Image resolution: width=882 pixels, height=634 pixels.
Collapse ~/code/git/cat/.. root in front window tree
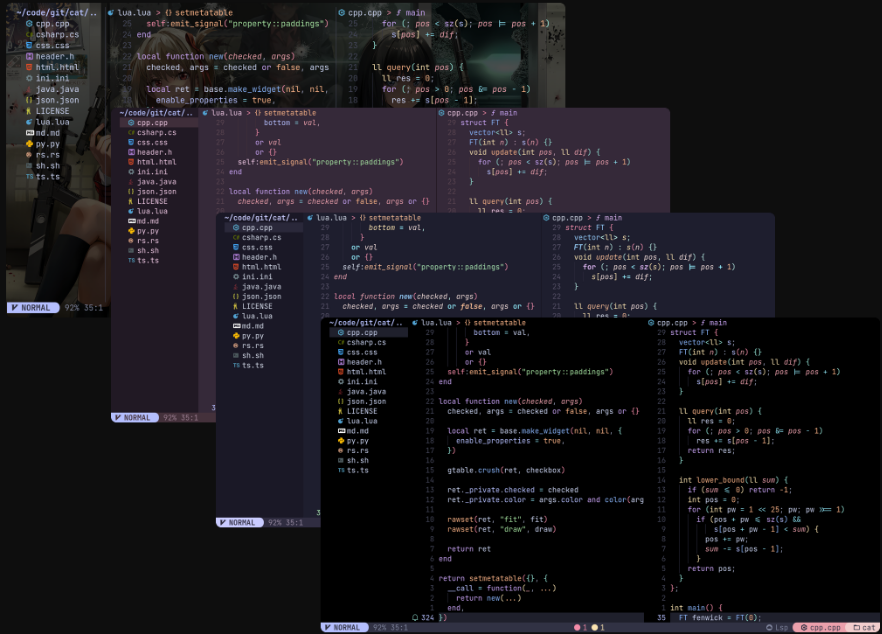pos(366,323)
